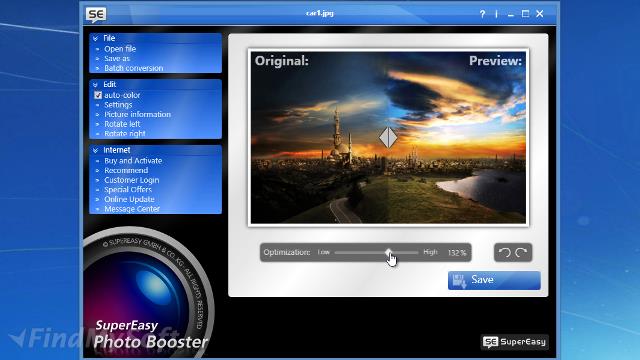Toggle the auto-color checkbox

coord(98,95)
